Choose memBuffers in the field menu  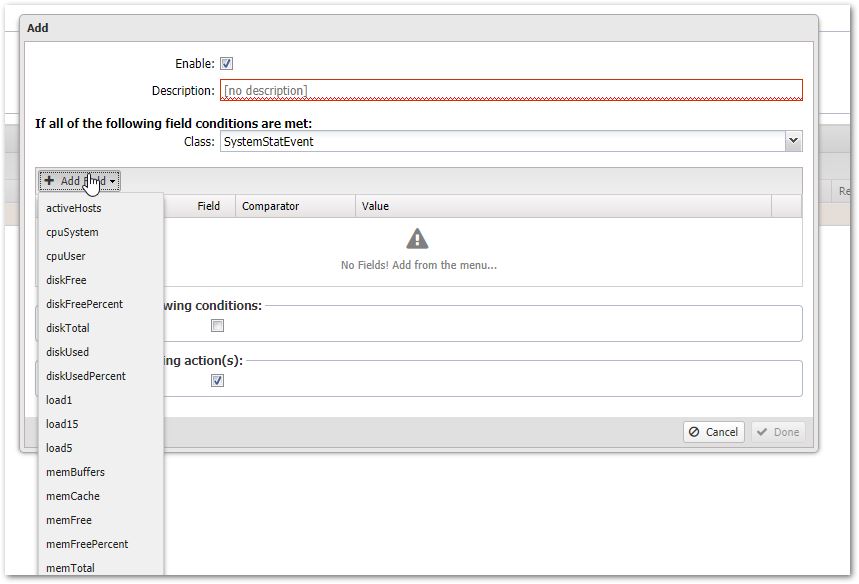[x=75, y=472]
